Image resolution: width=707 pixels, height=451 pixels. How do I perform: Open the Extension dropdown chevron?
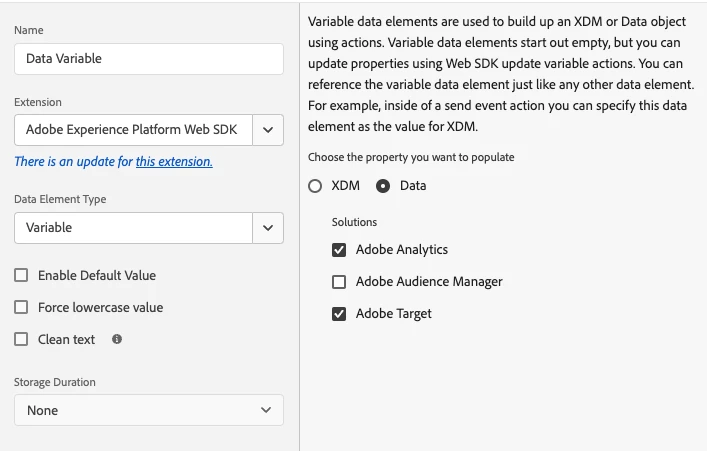click(x=267, y=130)
